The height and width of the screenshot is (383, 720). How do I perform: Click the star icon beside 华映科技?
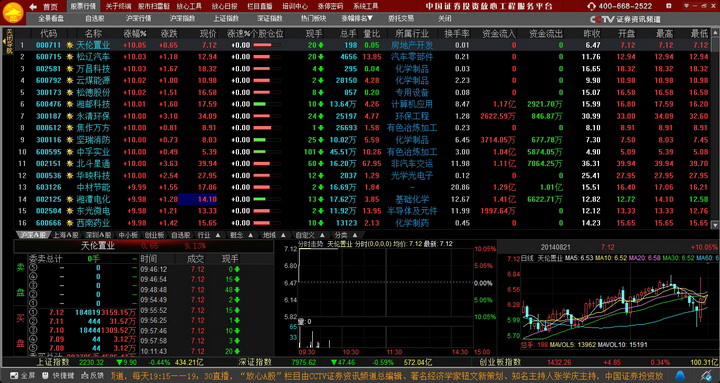click(x=70, y=175)
